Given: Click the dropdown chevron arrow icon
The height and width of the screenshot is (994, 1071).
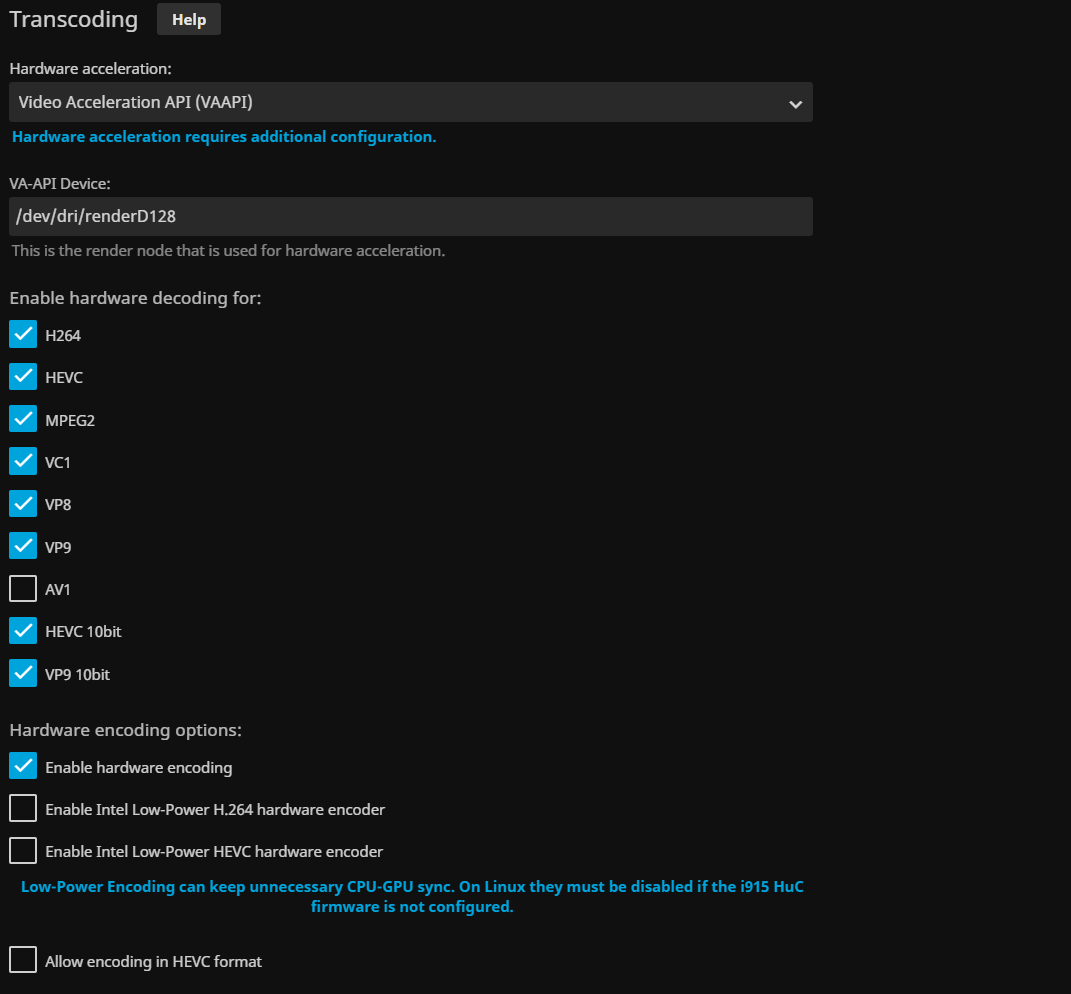Looking at the screenshot, I should click(x=795, y=103).
